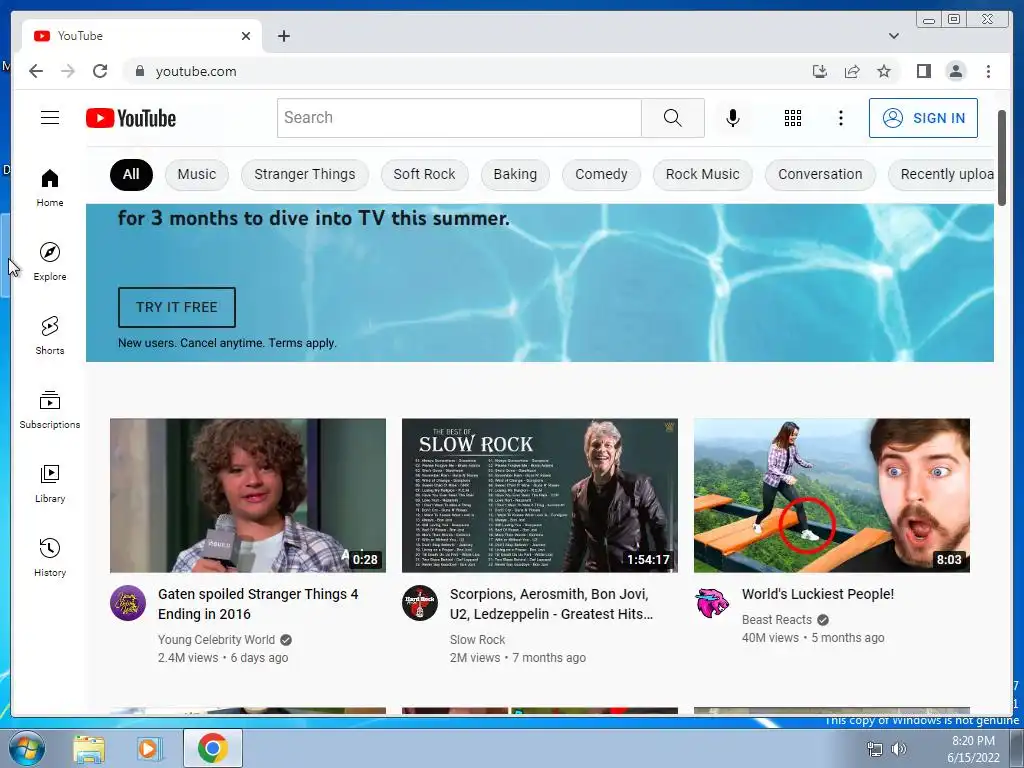Visit Slow Rock channel name
This screenshot has width=1024, height=768.
[x=477, y=640]
